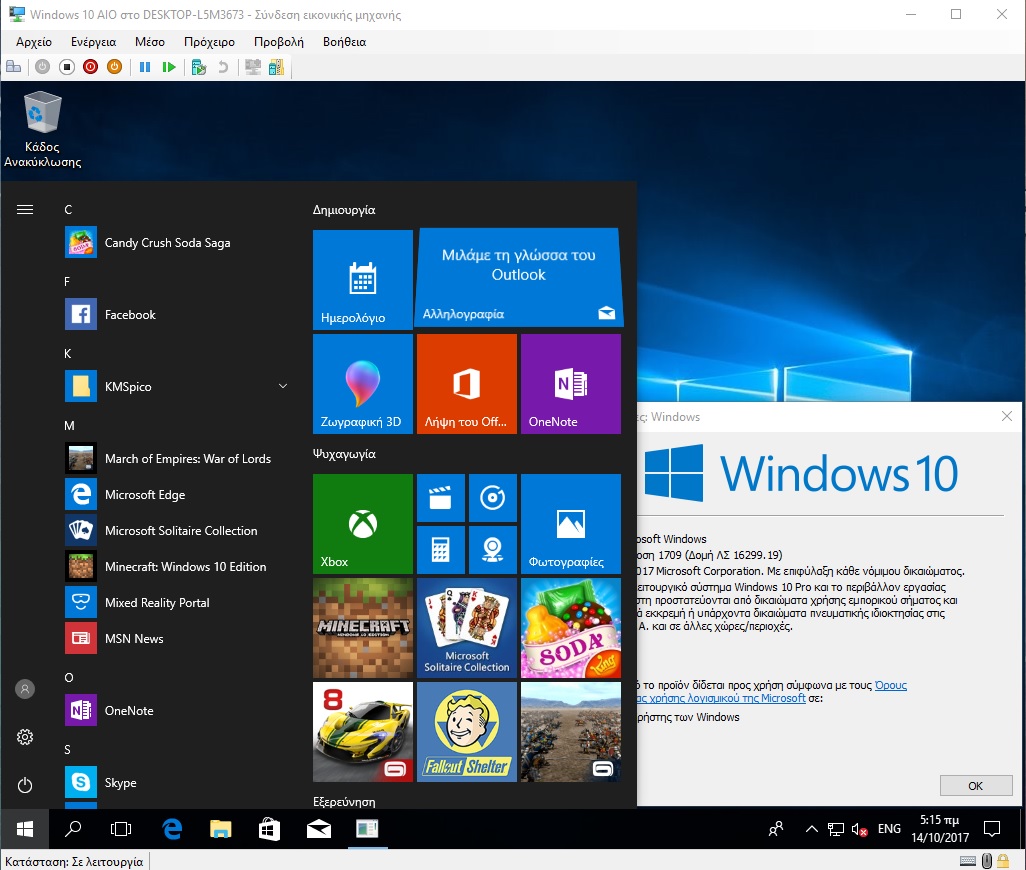1026x870 pixels.
Task: Expand the KMSpico folder chevron
Action: [x=283, y=386]
